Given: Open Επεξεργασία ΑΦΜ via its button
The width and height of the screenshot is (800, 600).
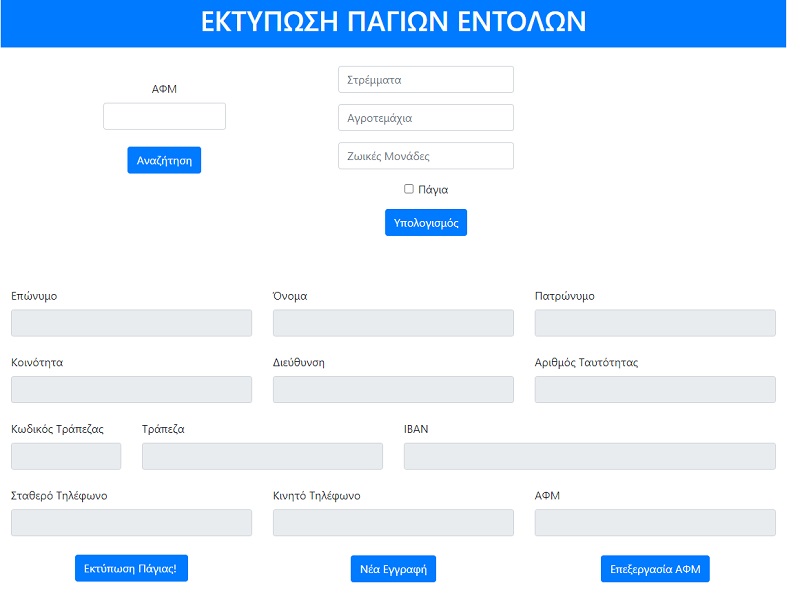Looking at the screenshot, I should tap(655, 569).
